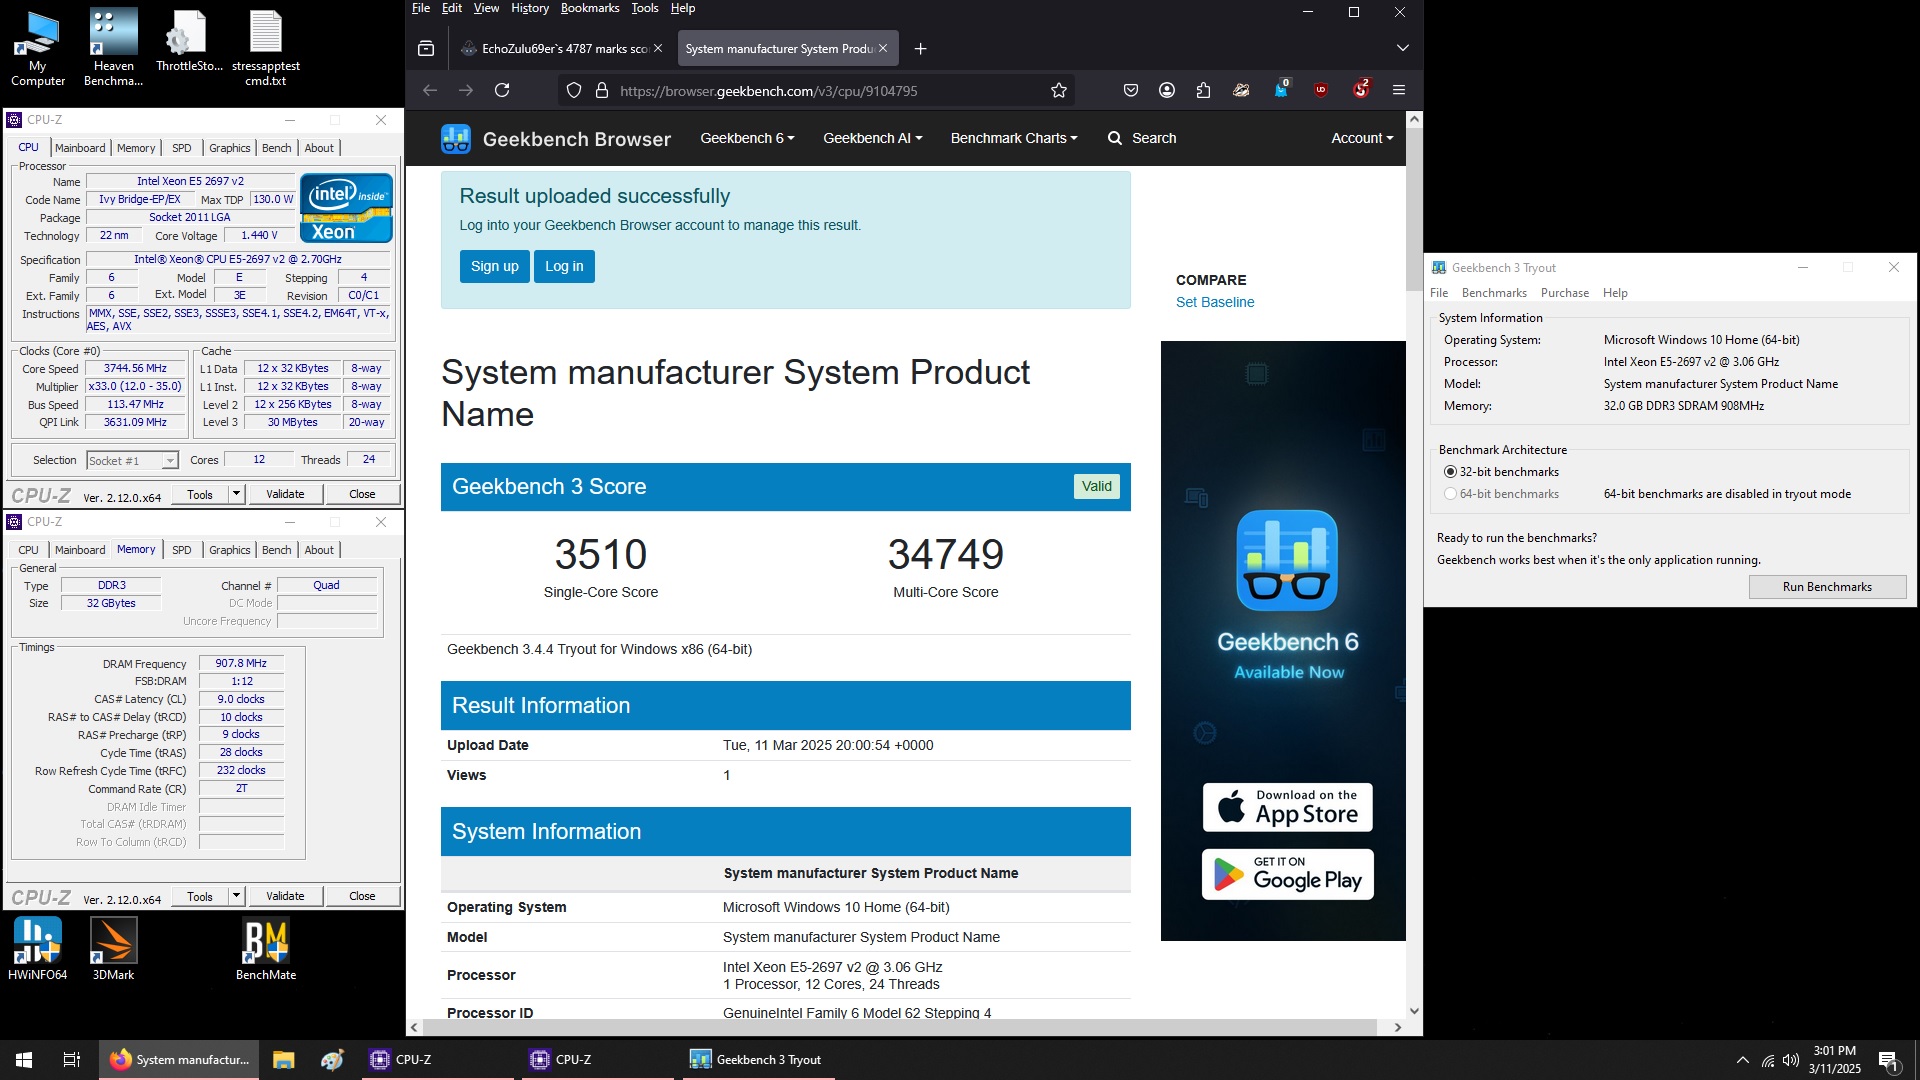
Task: Open Tools dropdown arrow in CPU-Z CPU window
Action: pyautogui.click(x=237, y=494)
